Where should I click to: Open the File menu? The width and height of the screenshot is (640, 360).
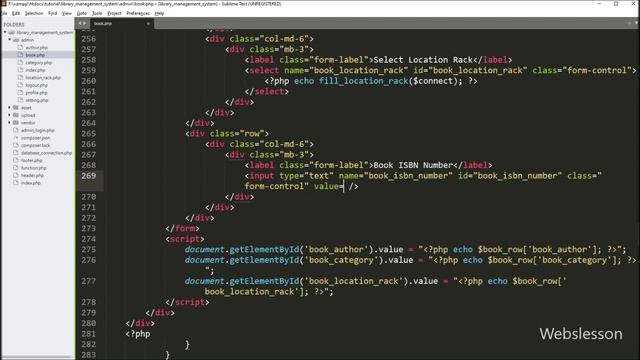[x=4, y=13]
